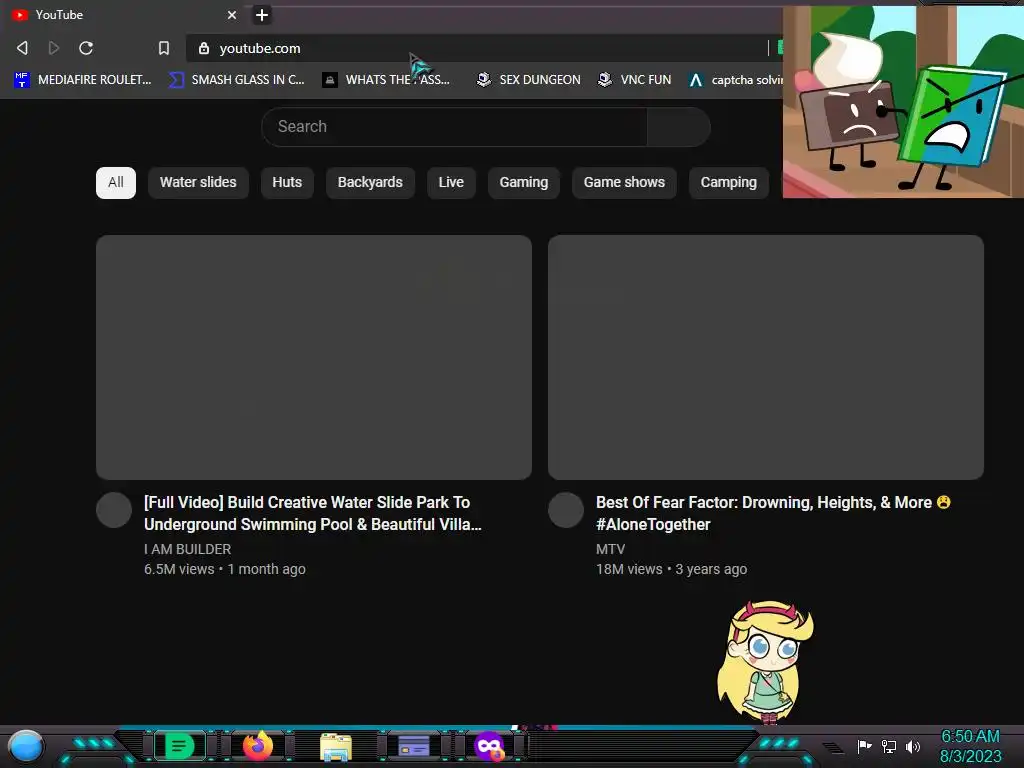Image resolution: width=1024 pixels, height=768 pixels.
Task: Click the lock icon in address bar
Action: [x=204, y=48]
